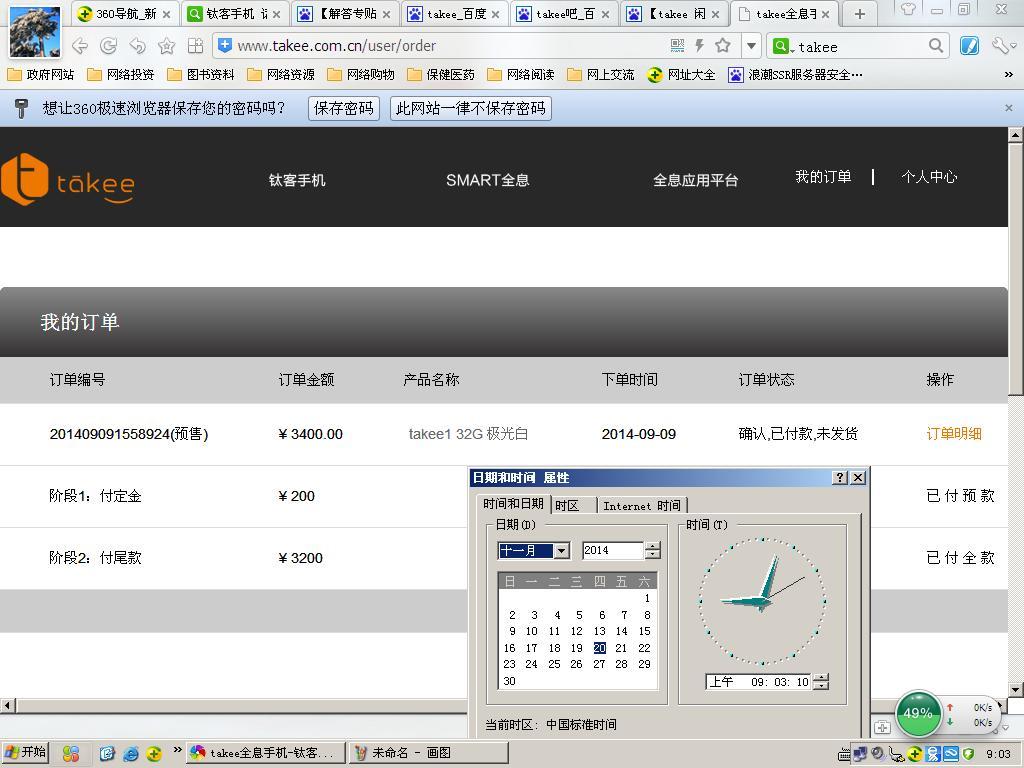Open a new tab with the plus button
The image size is (1024, 768).
pos(859,14)
